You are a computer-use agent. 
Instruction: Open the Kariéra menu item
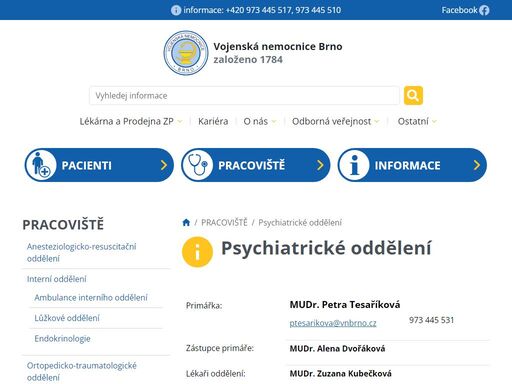point(213,121)
